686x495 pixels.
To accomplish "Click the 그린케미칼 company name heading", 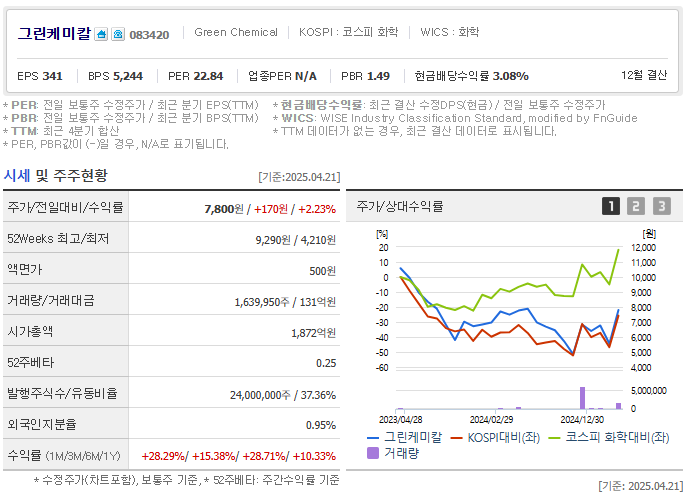I will coord(54,34).
